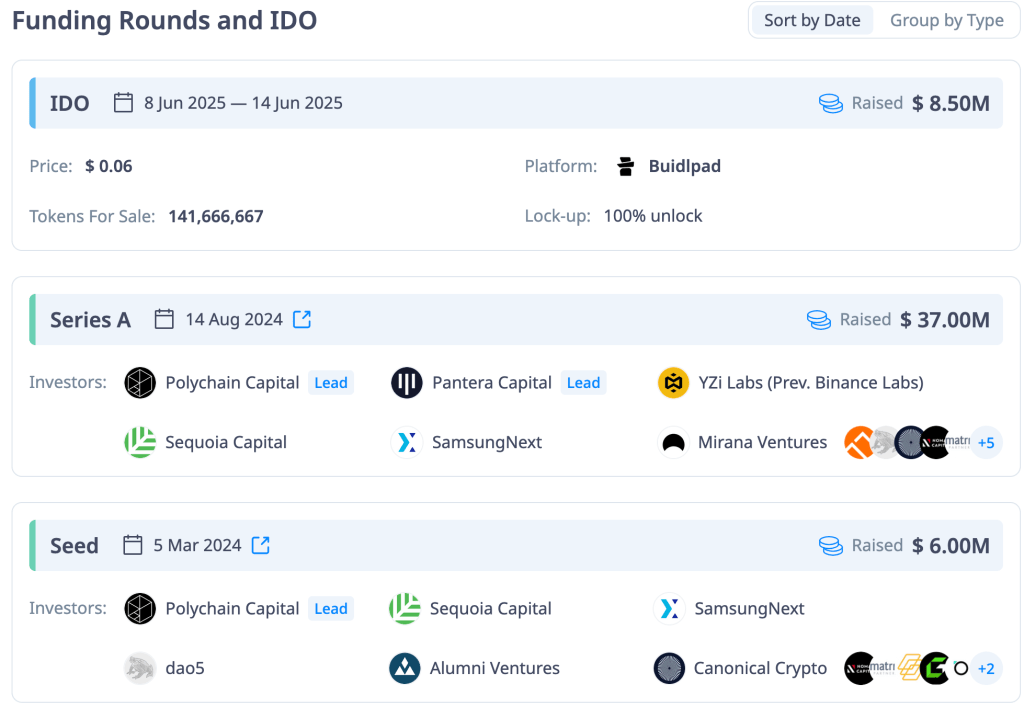Switch to Group by Type view
The height and width of the screenshot is (707, 1024).
(946, 19)
